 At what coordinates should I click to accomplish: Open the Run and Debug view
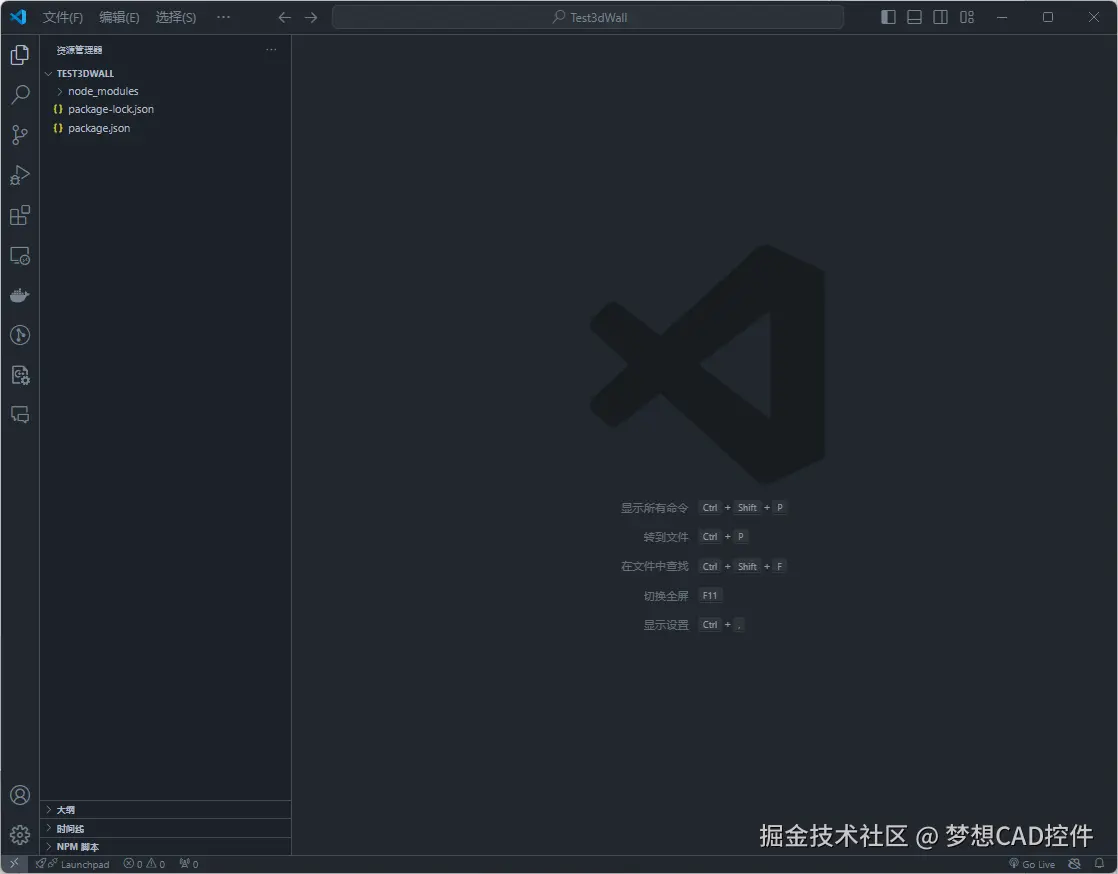click(x=20, y=175)
